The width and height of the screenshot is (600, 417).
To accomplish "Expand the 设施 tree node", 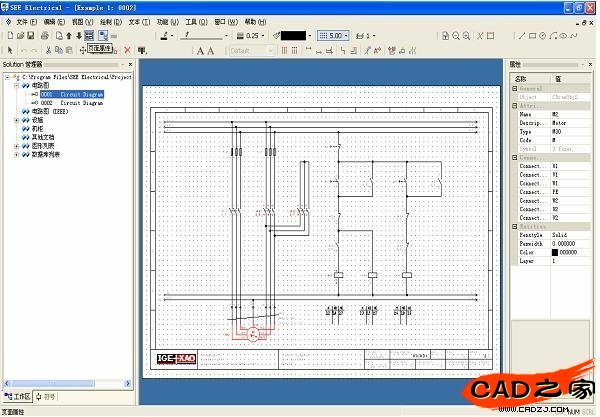I will [x=17, y=119].
